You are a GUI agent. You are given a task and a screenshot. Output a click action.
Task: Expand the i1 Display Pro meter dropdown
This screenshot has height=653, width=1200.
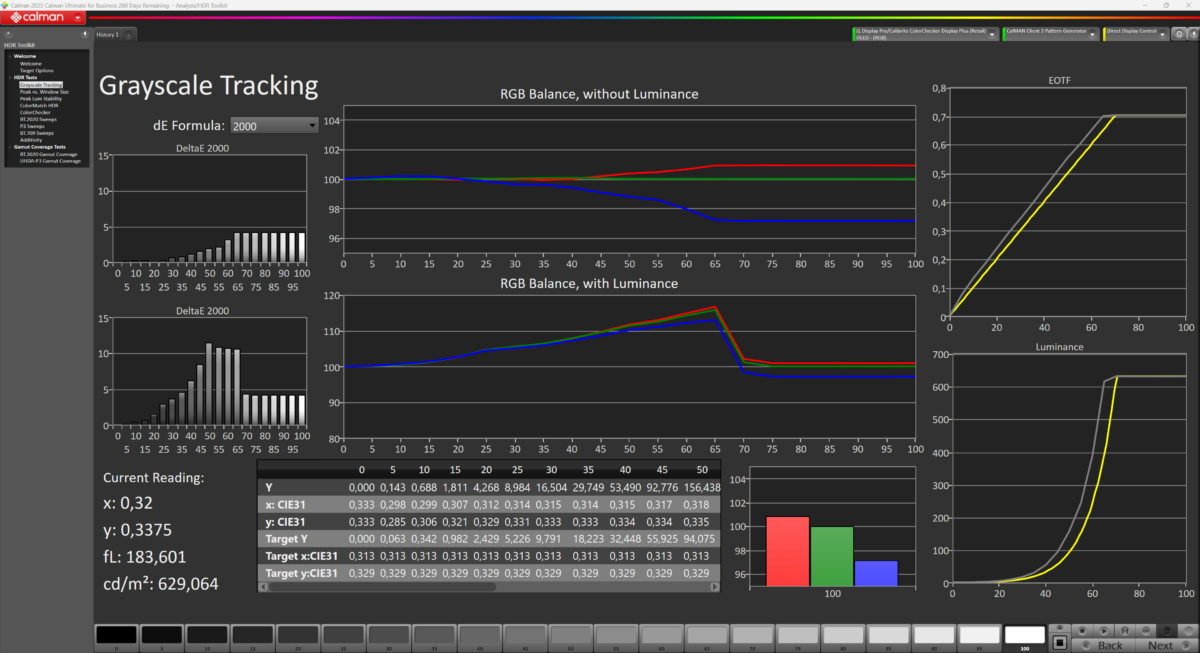[x=992, y=33]
